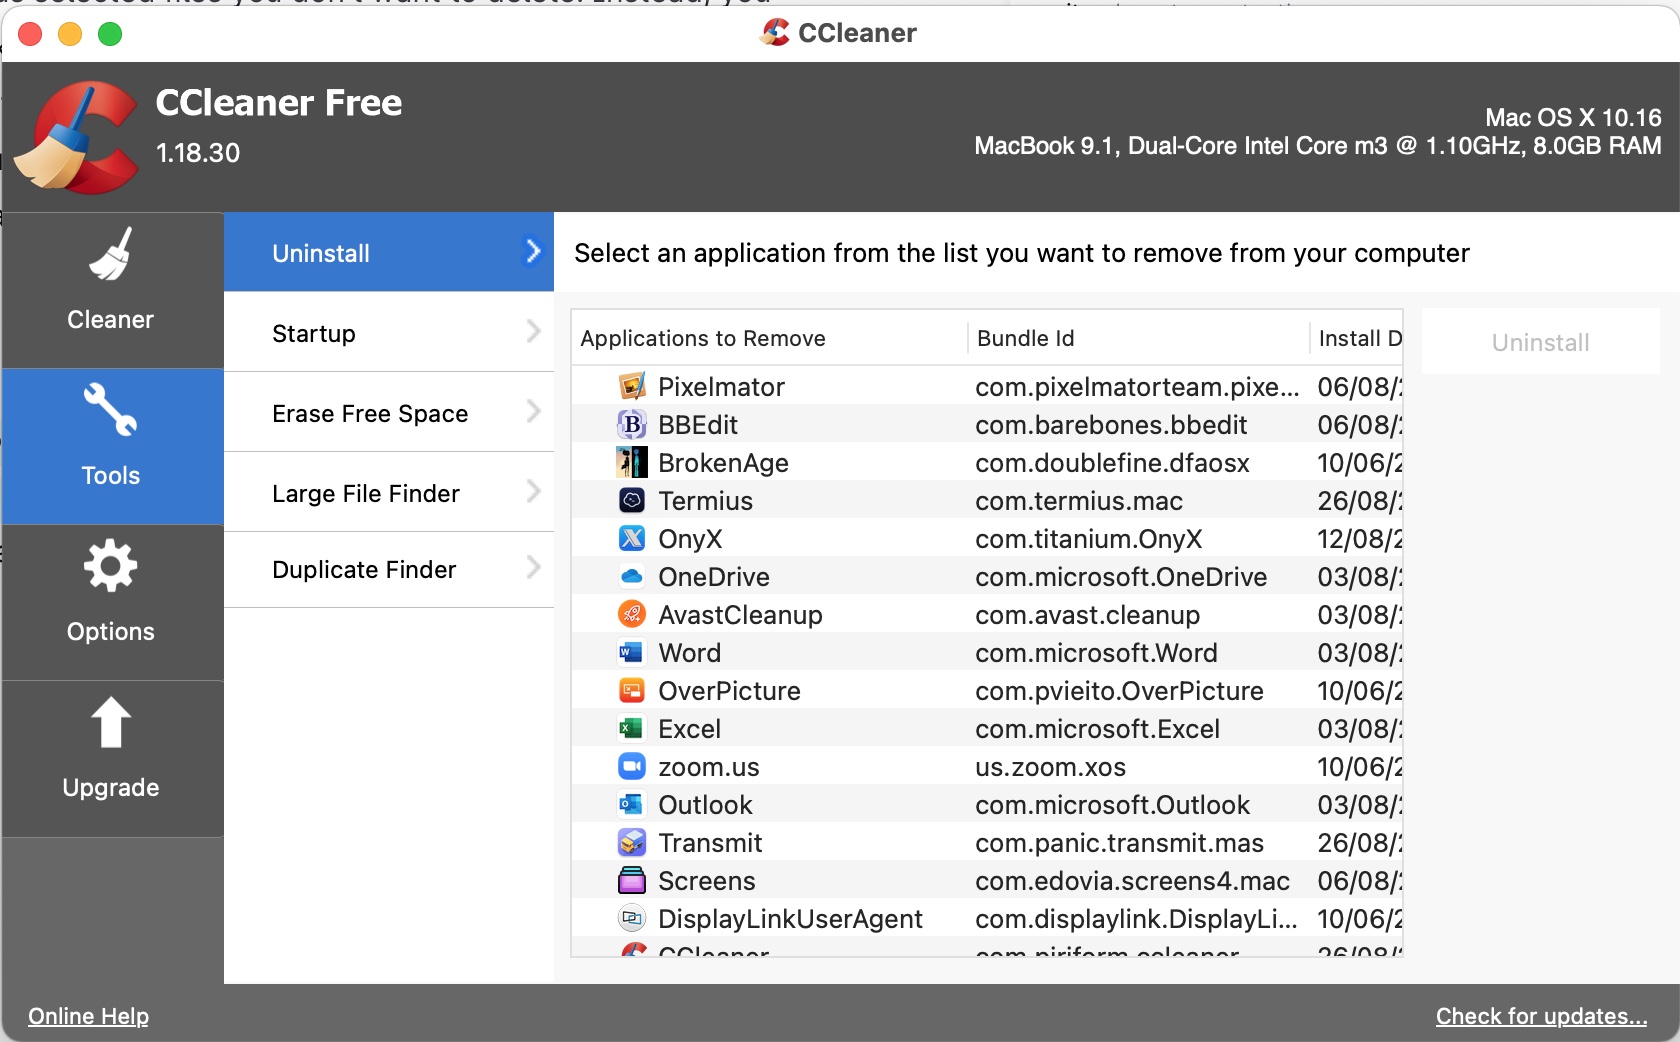
Task: Select com.microsoft.OneDrive bundle id cell
Action: click(x=1121, y=576)
